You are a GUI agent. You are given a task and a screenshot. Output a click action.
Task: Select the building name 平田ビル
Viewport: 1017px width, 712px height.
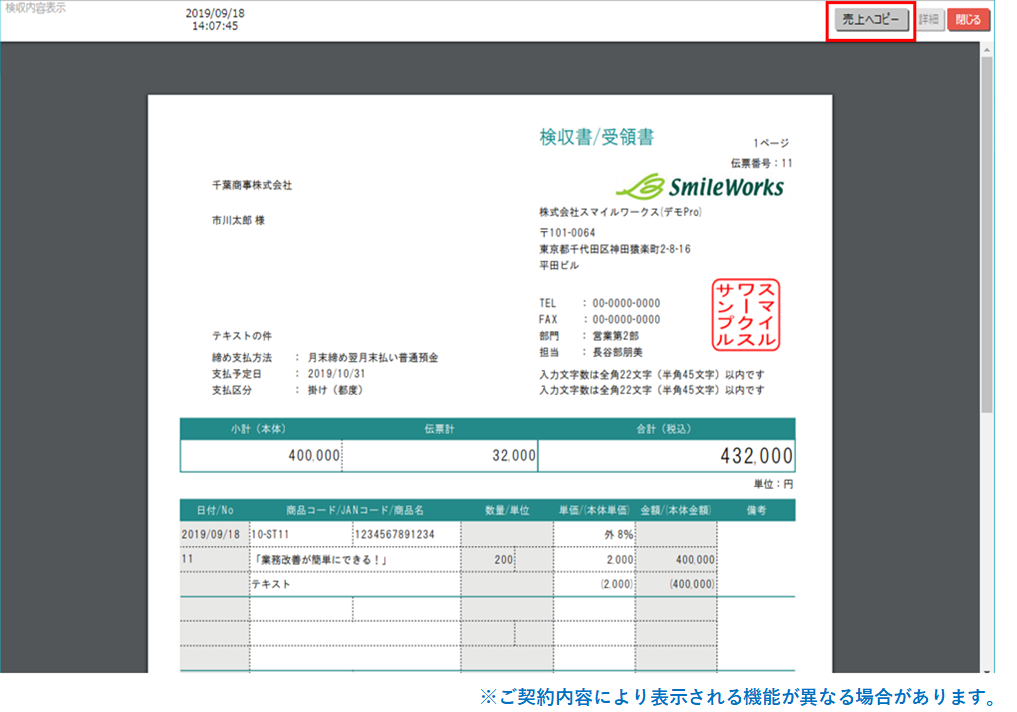coord(559,265)
